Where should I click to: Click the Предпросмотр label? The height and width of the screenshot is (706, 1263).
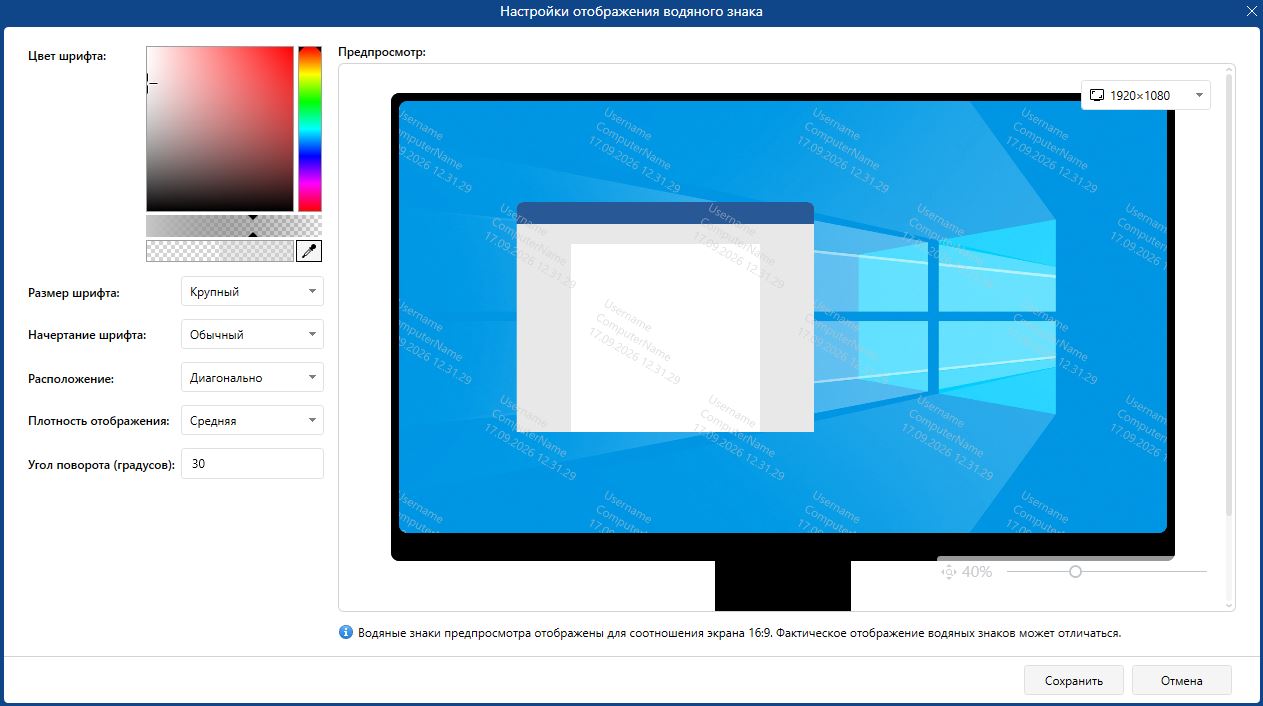[382, 51]
